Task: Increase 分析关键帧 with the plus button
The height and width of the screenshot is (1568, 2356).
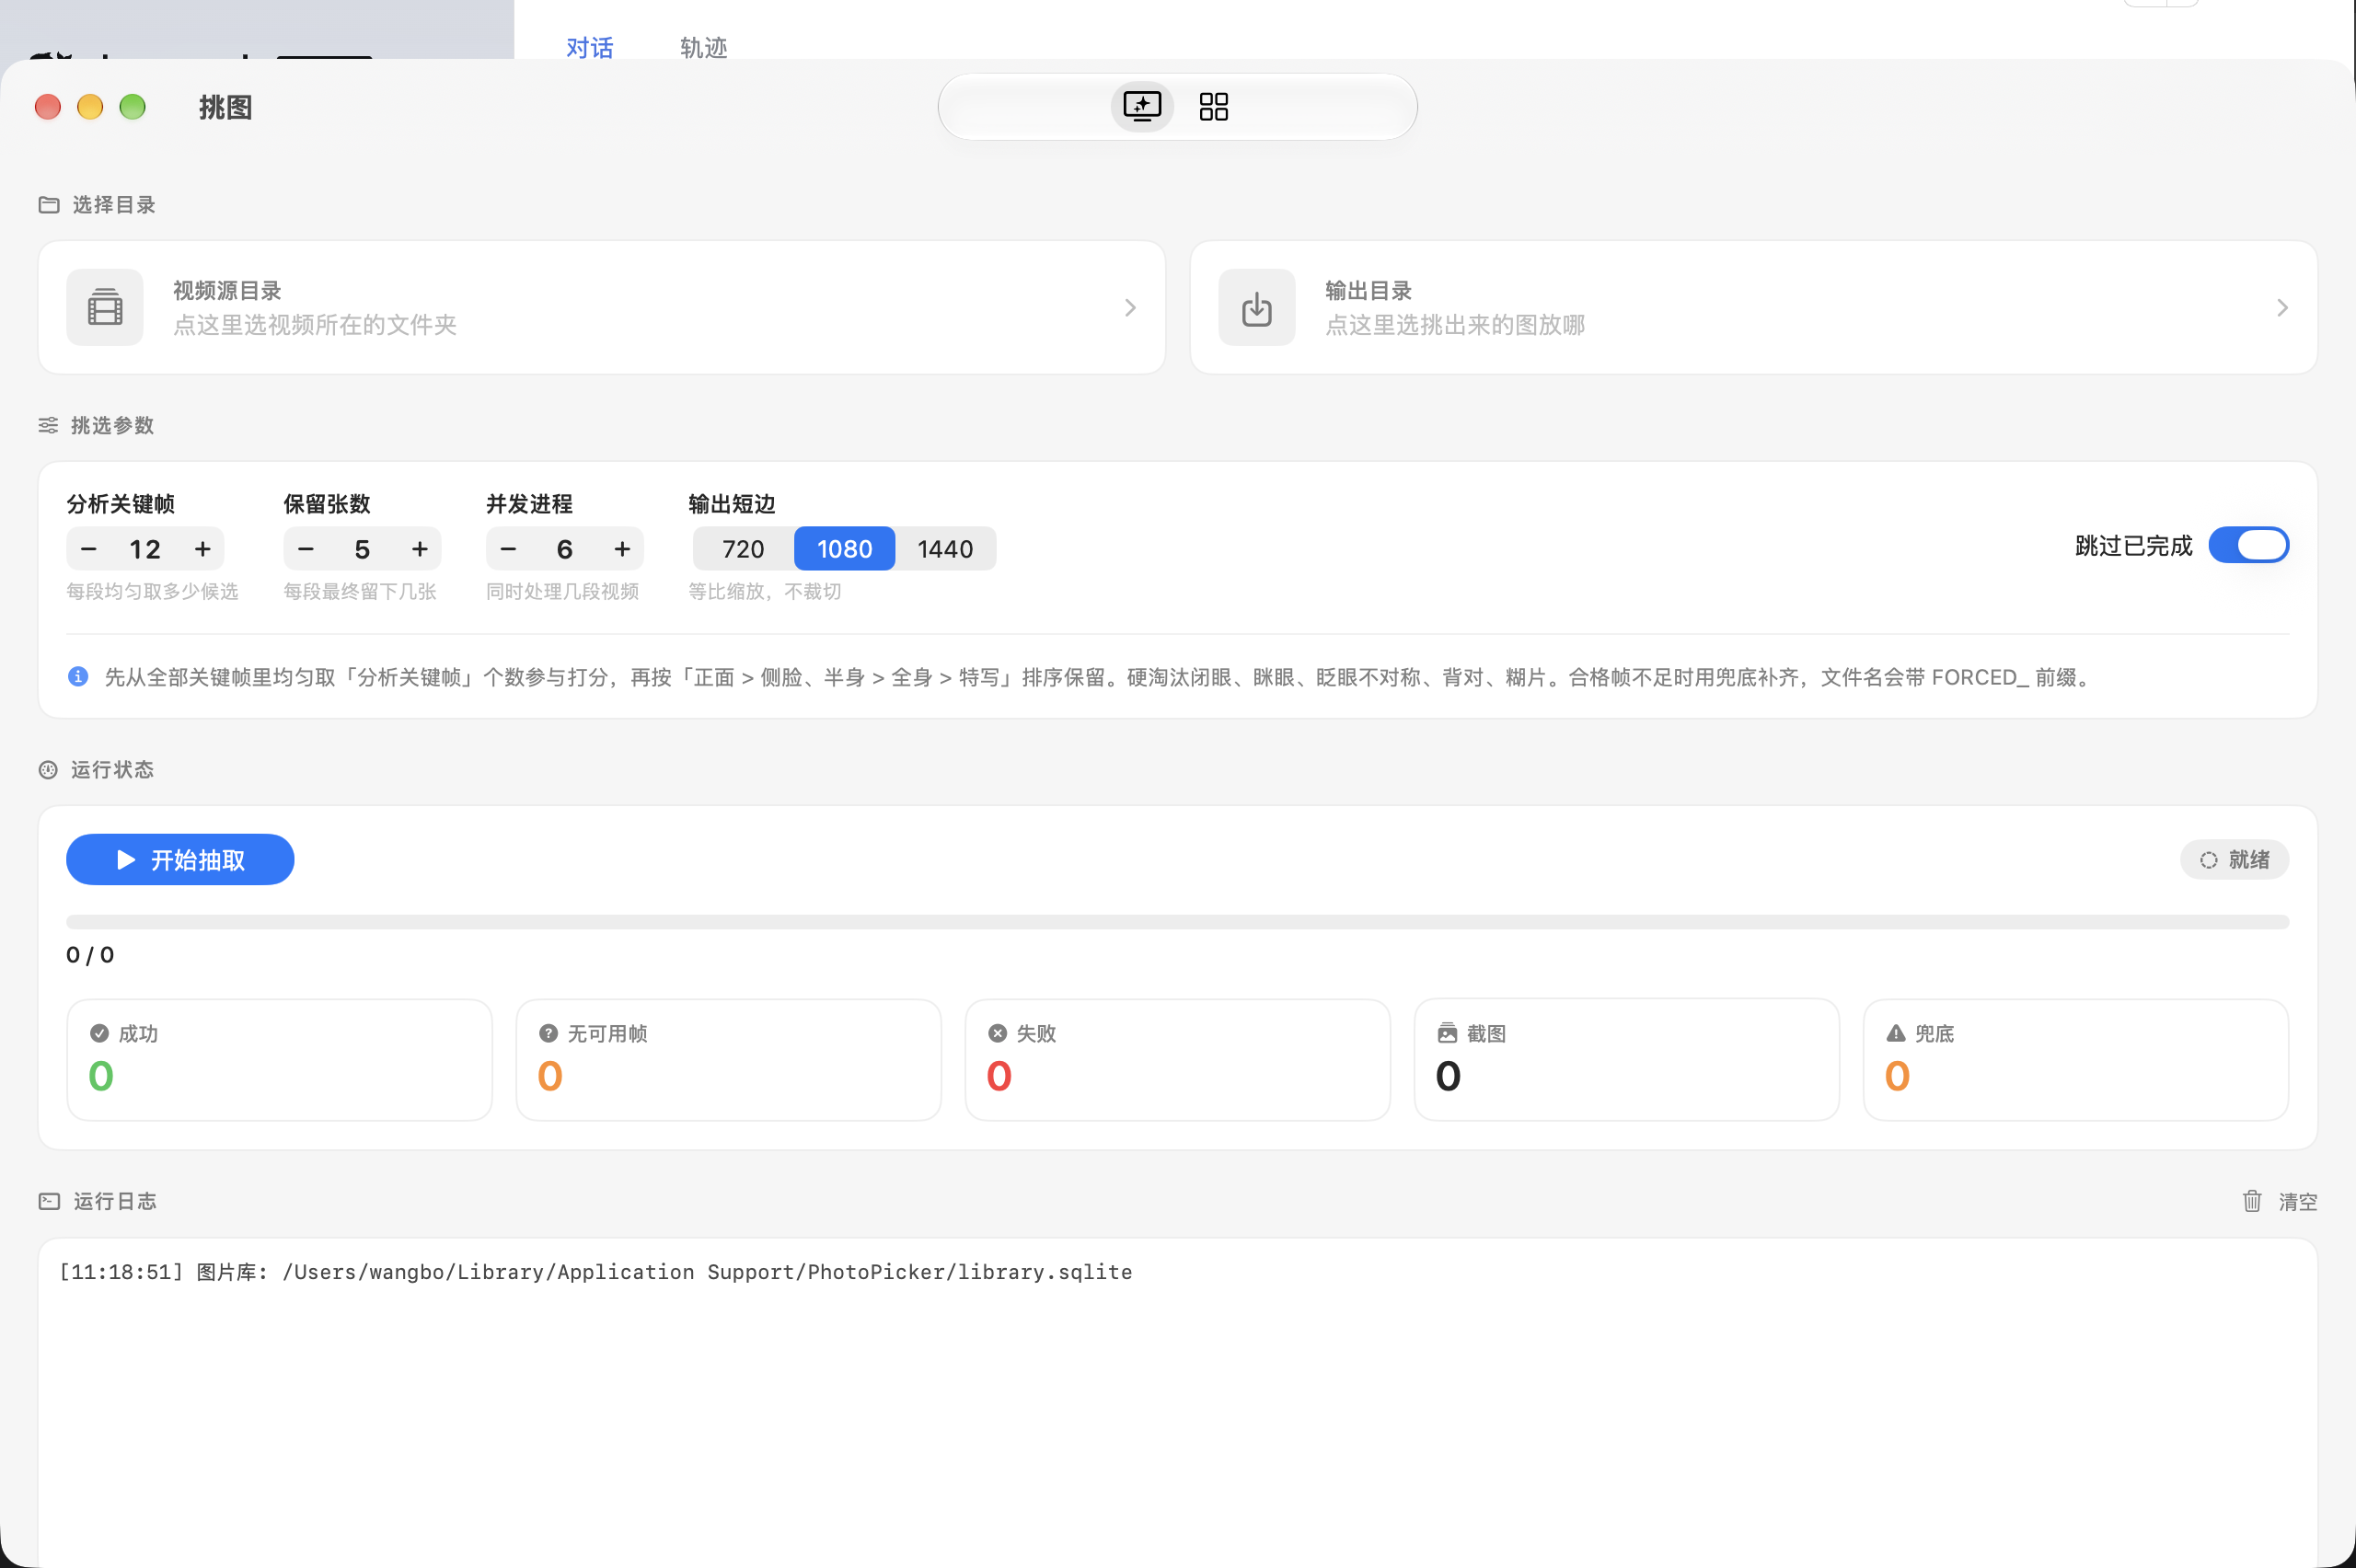Action: click(203, 548)
